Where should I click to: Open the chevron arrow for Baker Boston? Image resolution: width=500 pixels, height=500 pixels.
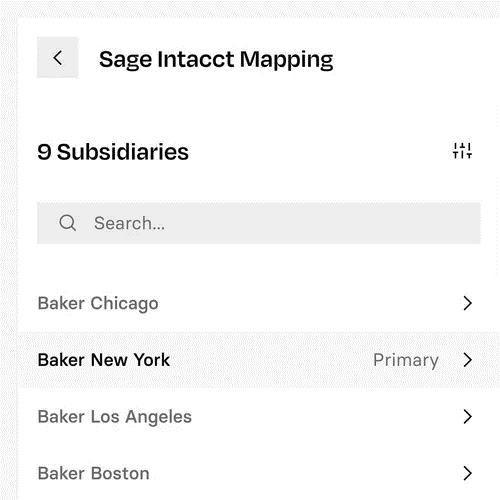pos(468,473)
